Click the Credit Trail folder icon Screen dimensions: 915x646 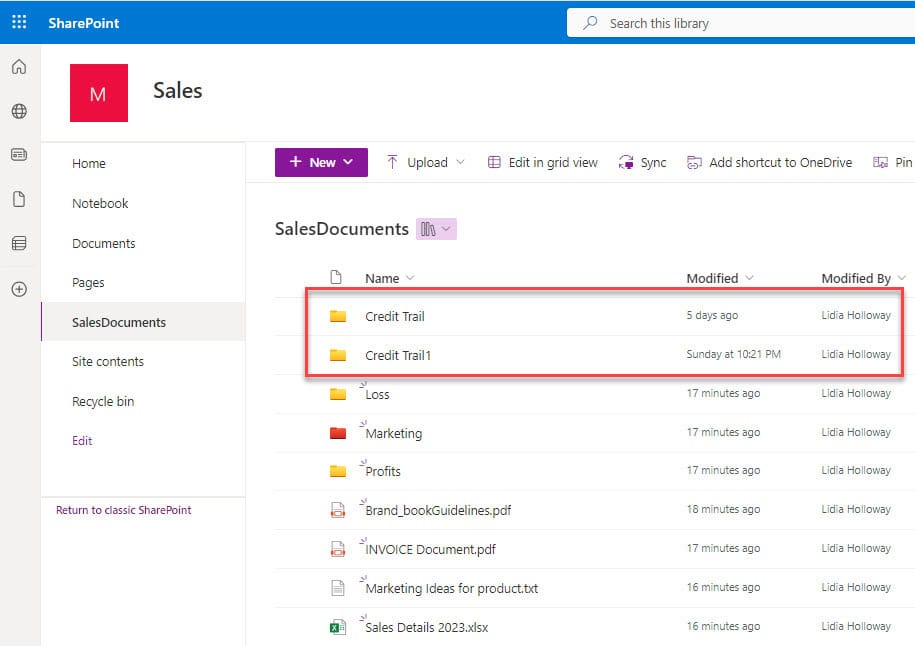(x=338, y=316)
